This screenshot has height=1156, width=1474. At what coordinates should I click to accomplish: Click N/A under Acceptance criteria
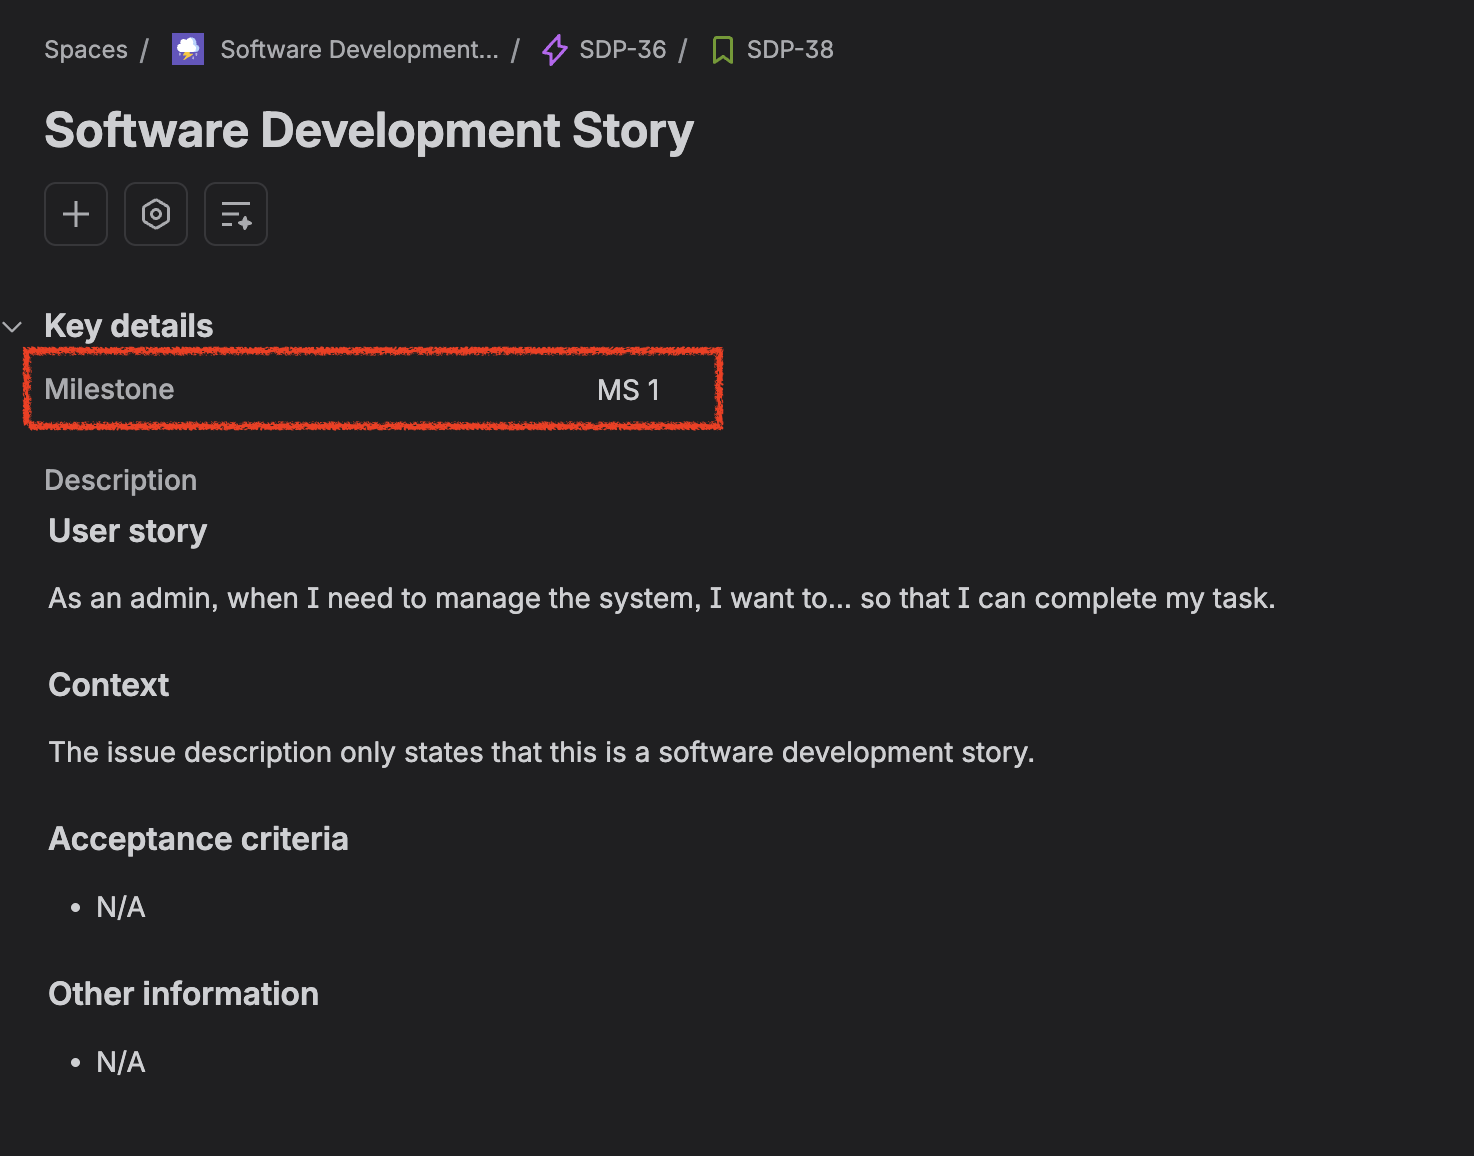[x=121, y=907]
